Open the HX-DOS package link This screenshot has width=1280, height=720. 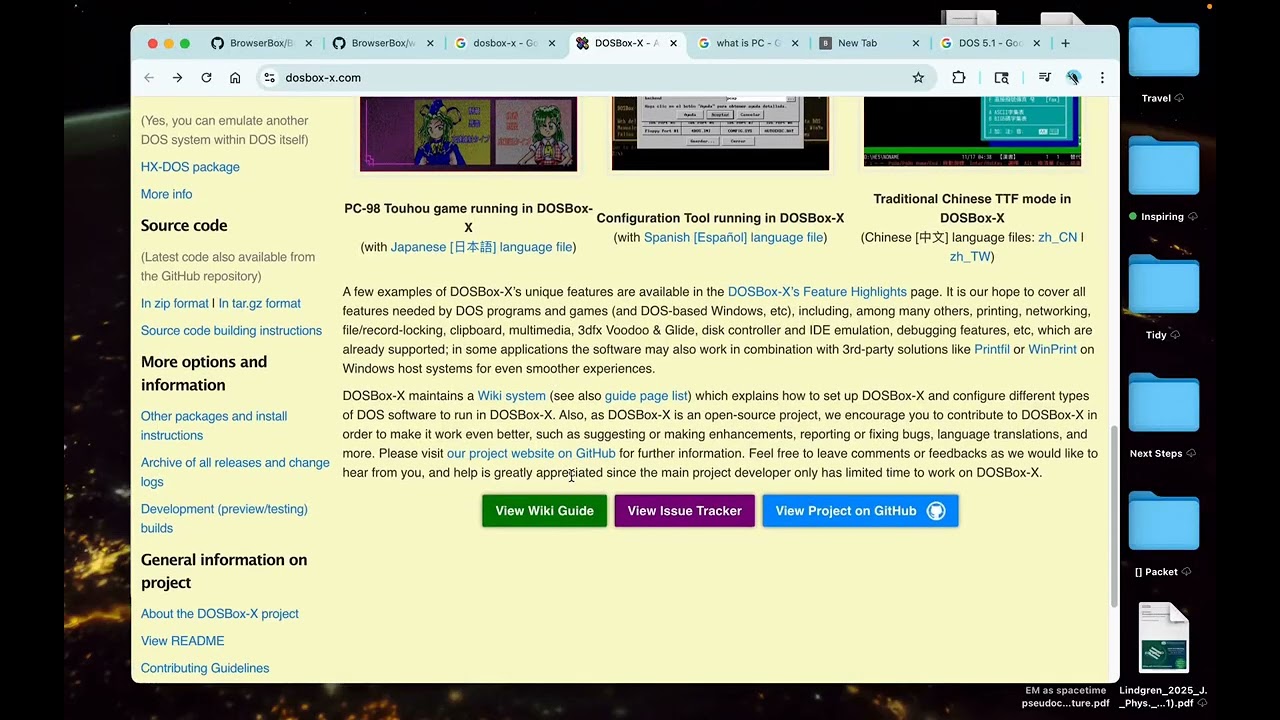click(190, 167)
